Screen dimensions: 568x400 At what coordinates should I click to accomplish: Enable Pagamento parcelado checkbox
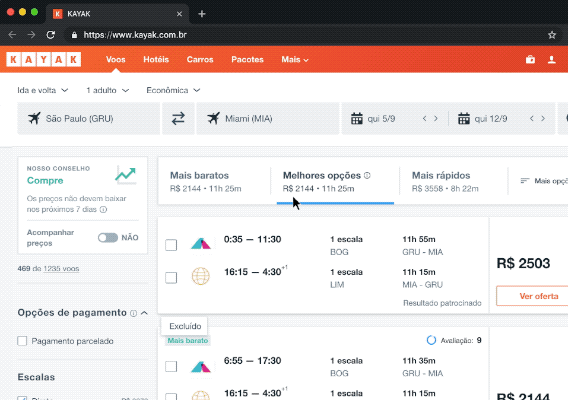click(x=22, y=341)
